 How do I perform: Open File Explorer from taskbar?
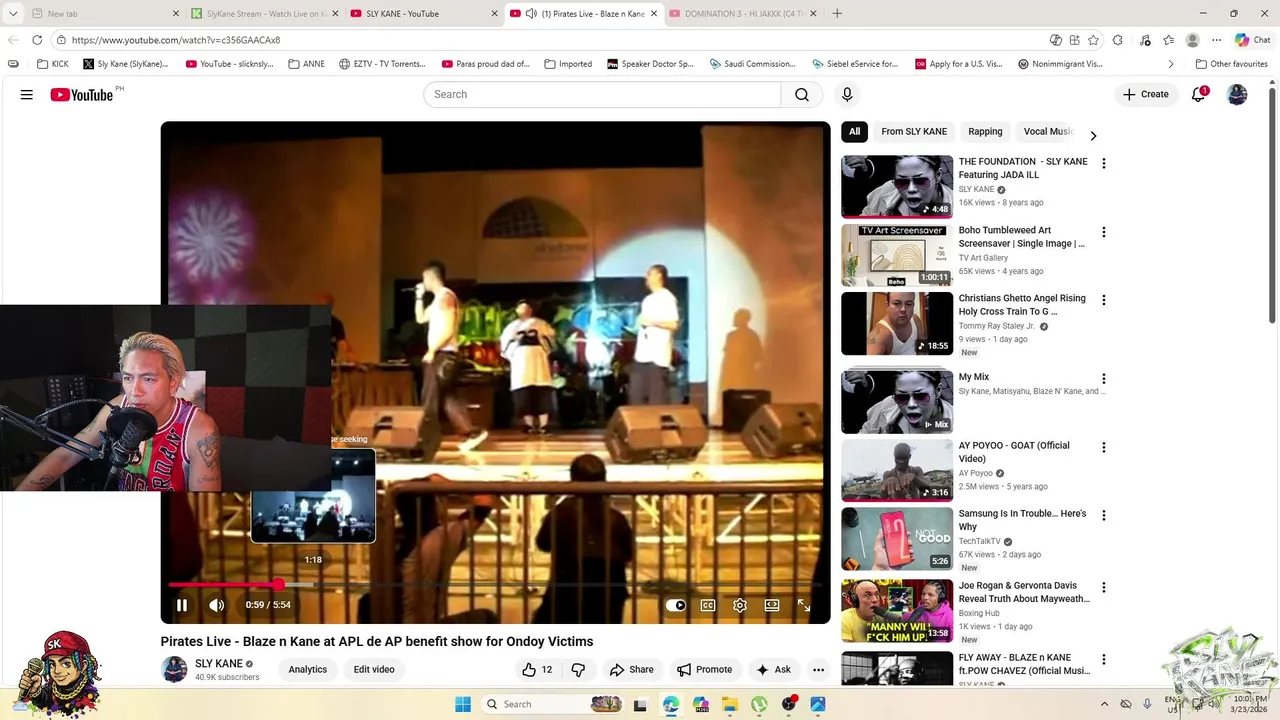click(730, 704)
